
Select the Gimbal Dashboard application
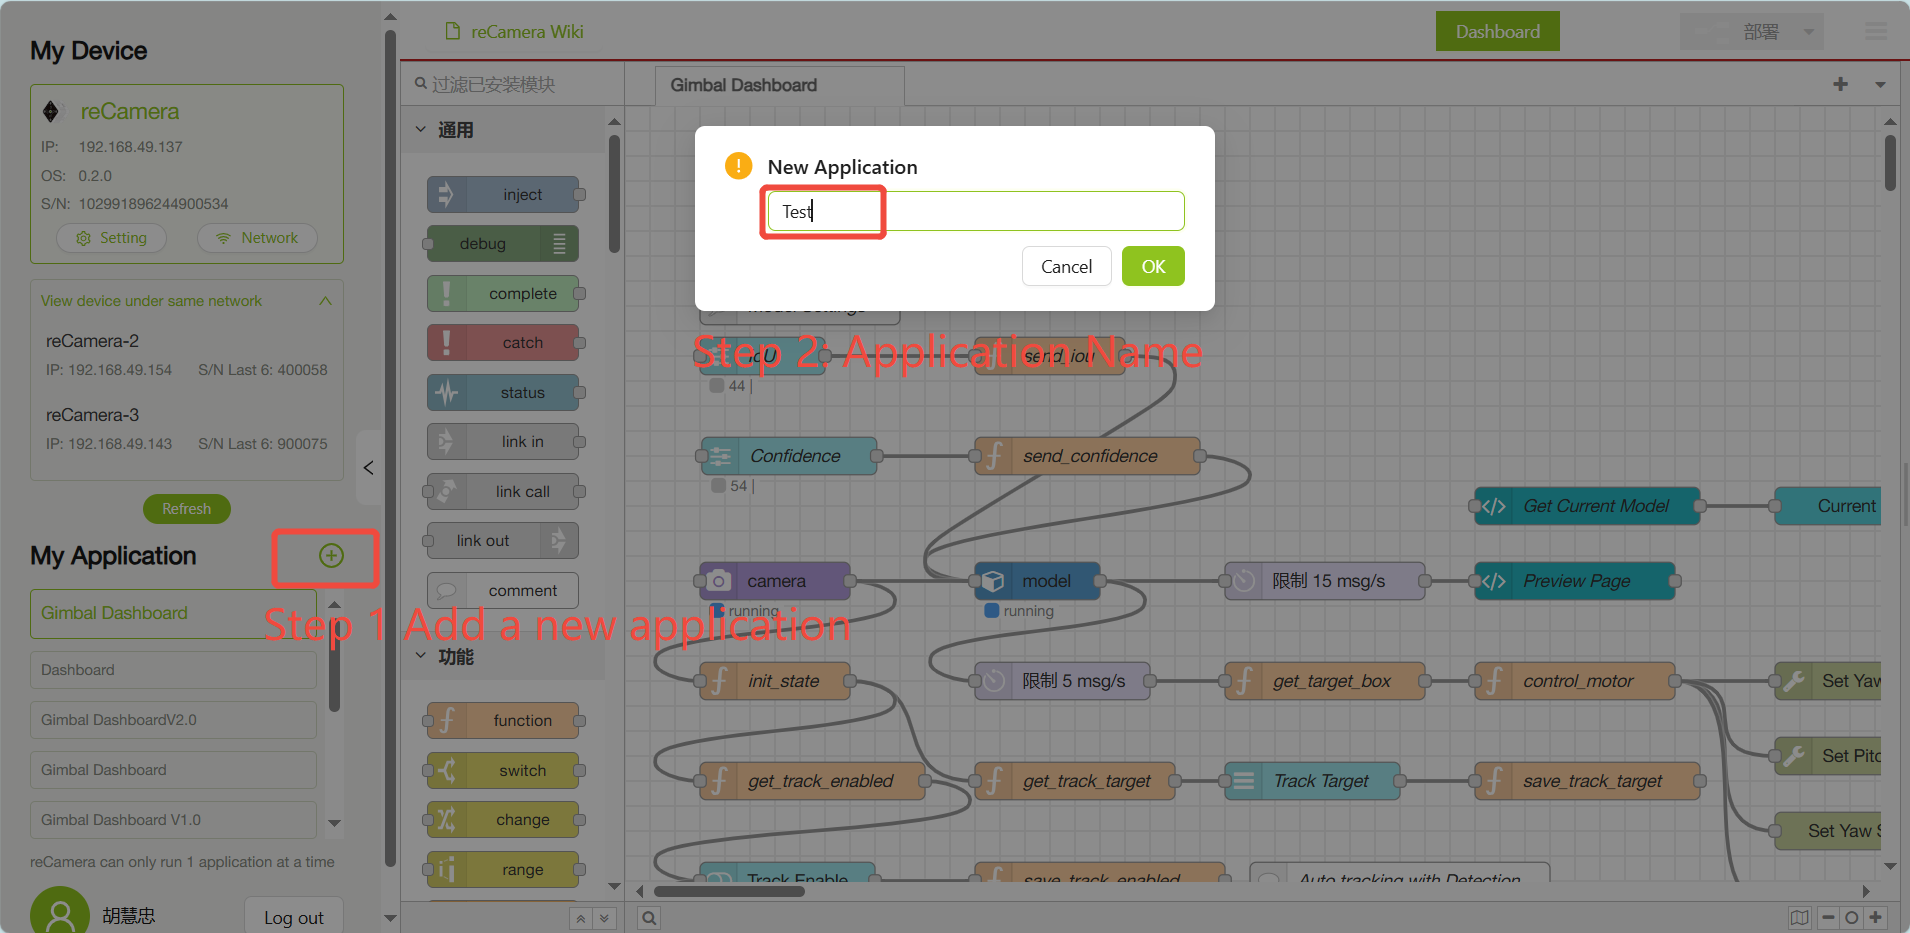click(173, 613)
